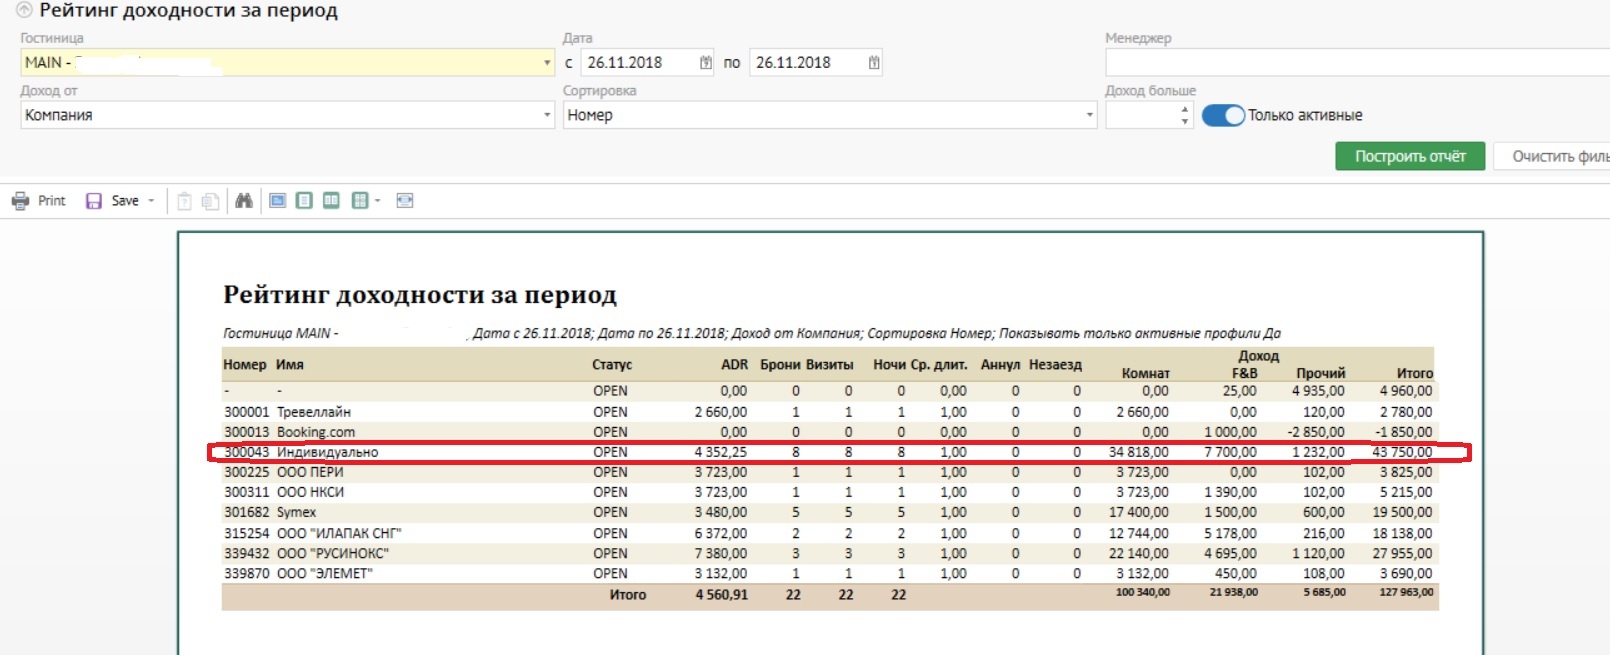Viewport: 1610px width, 655px height.
Task: Select the two-page view icon
Action: coord(331,201)
